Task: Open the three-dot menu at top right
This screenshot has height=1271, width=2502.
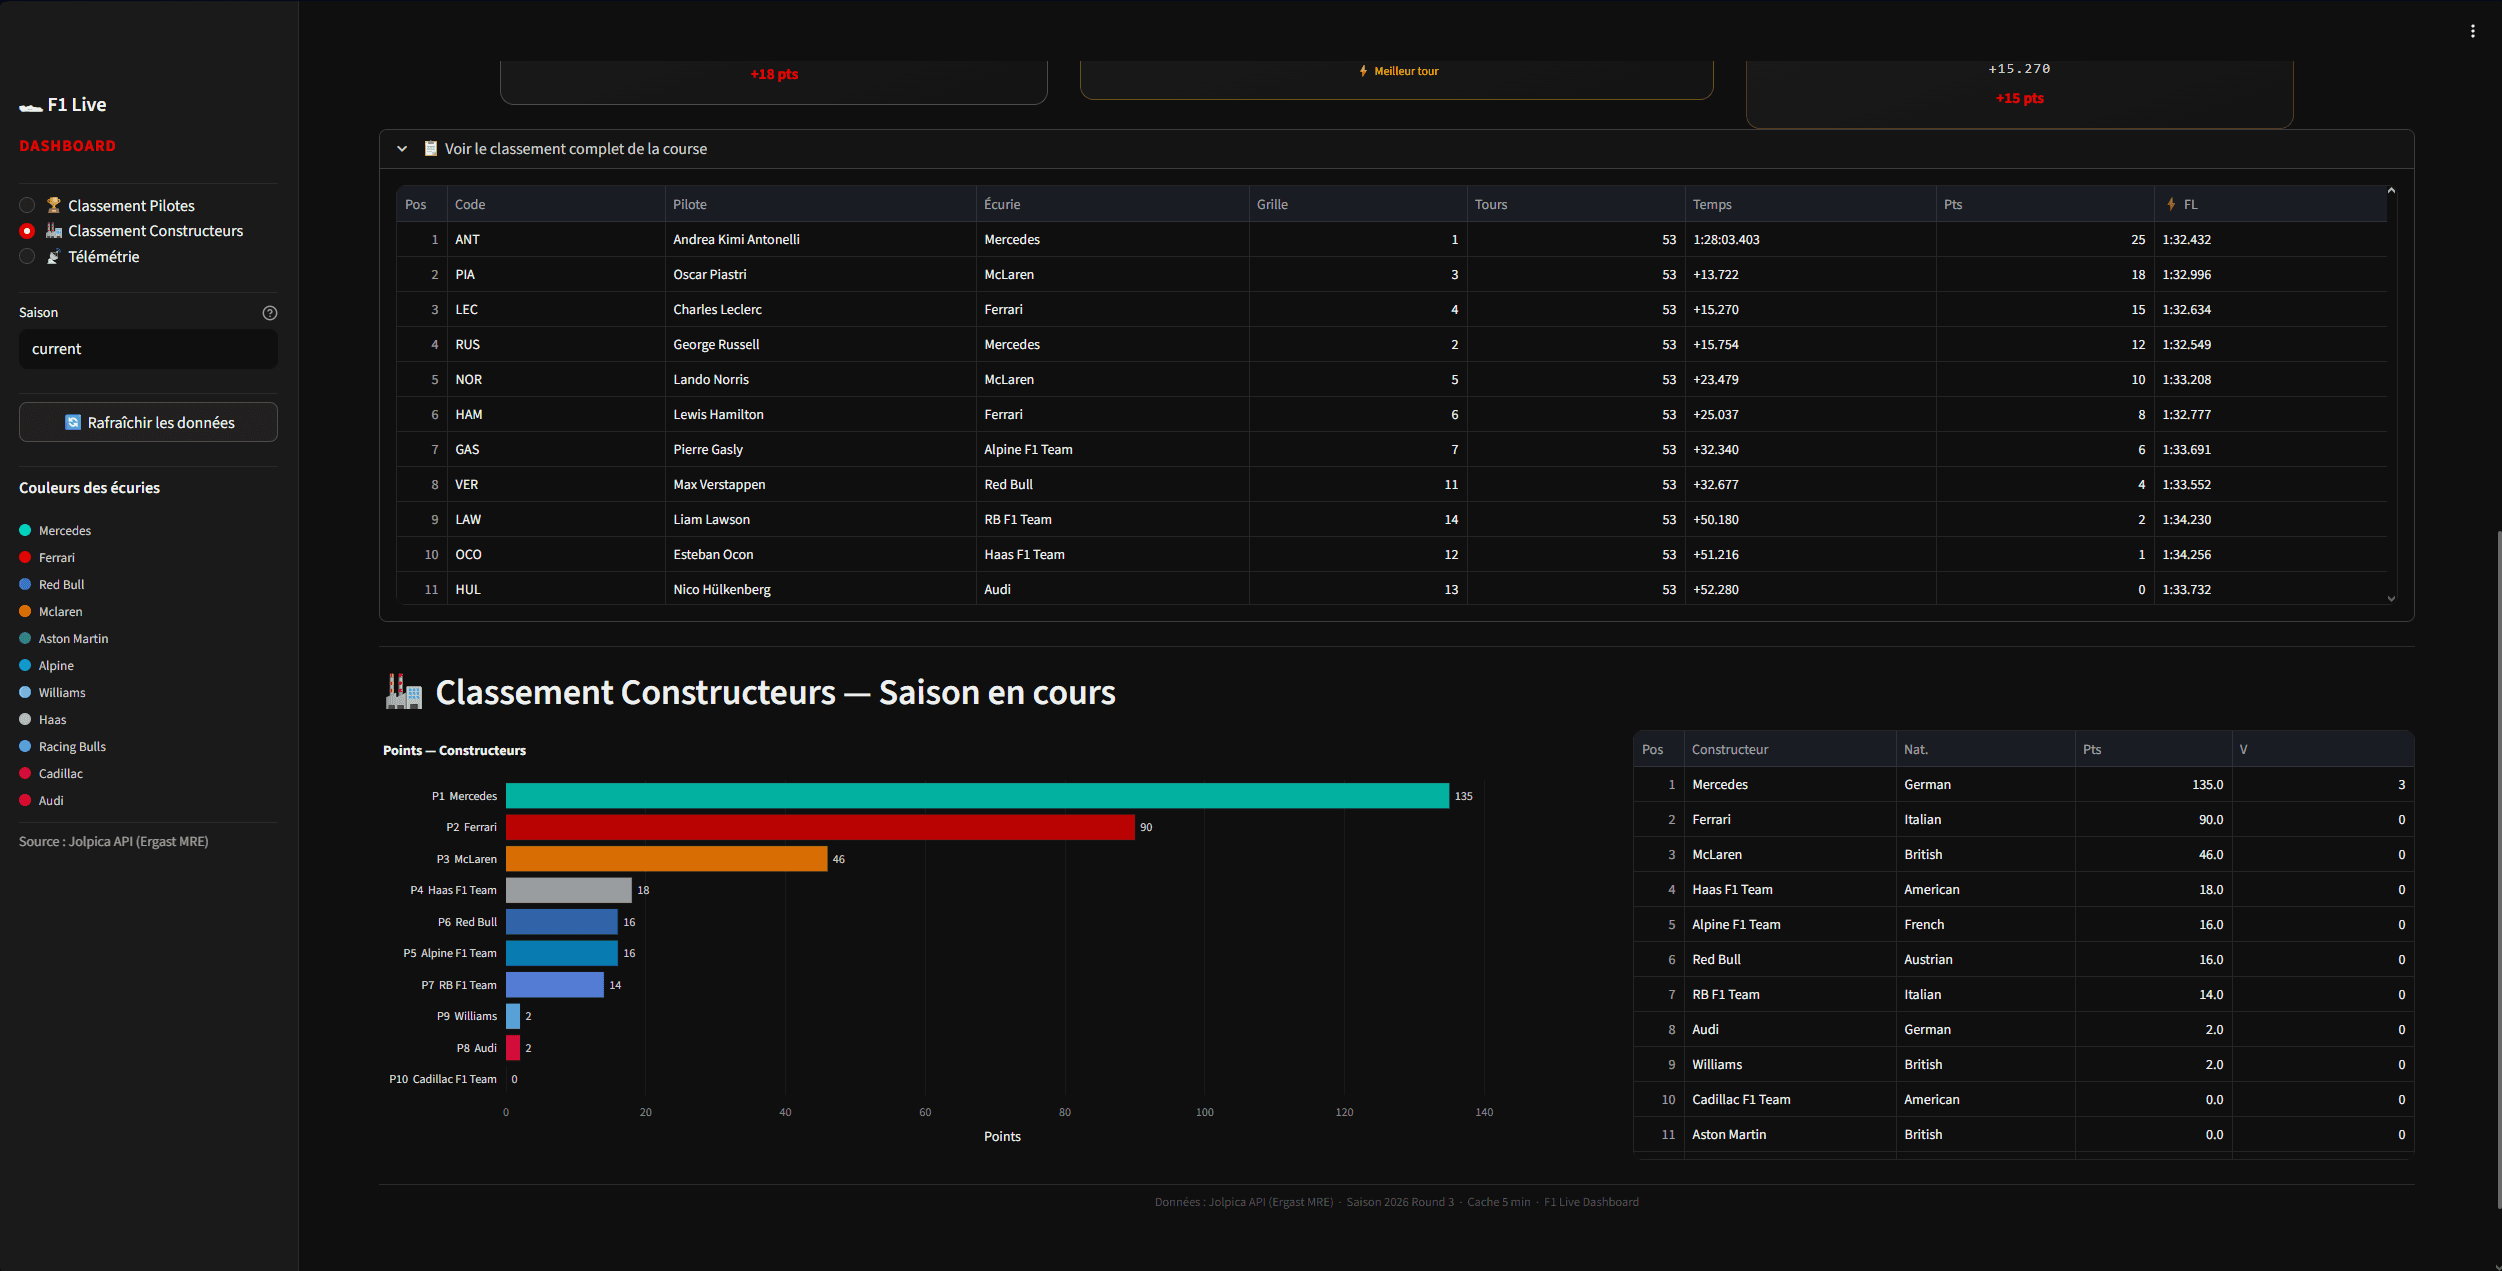Action: click(x=2473, y=30)
